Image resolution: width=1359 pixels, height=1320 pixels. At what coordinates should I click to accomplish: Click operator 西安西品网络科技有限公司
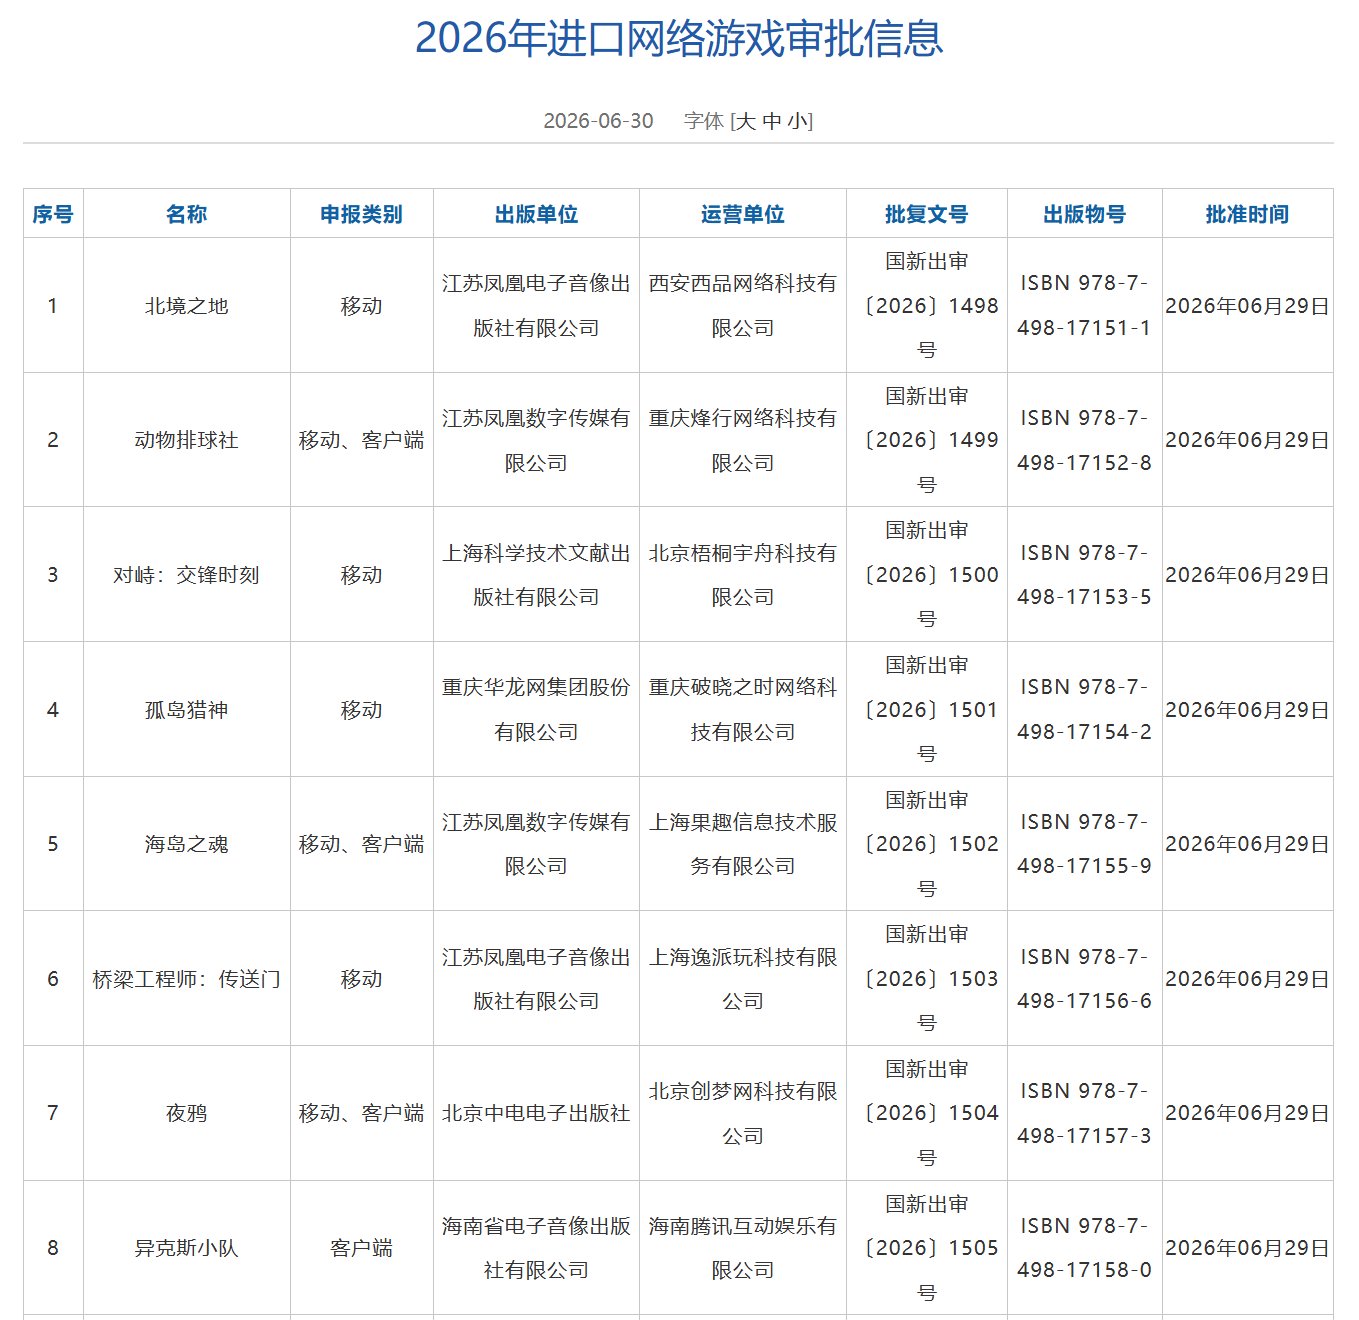point(743,306)
